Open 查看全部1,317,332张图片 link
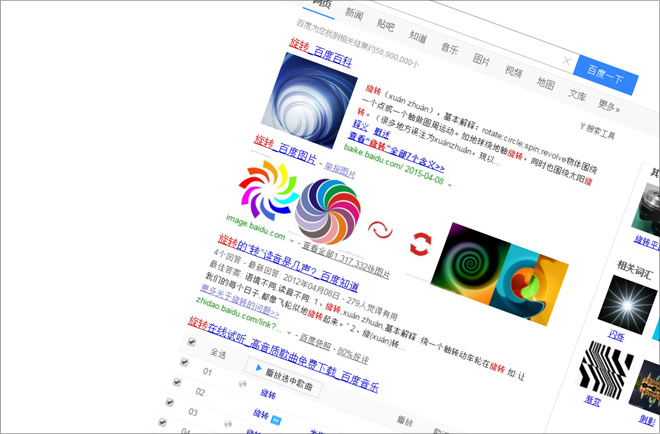Viewport: 660px width, 434px height. 346,261
